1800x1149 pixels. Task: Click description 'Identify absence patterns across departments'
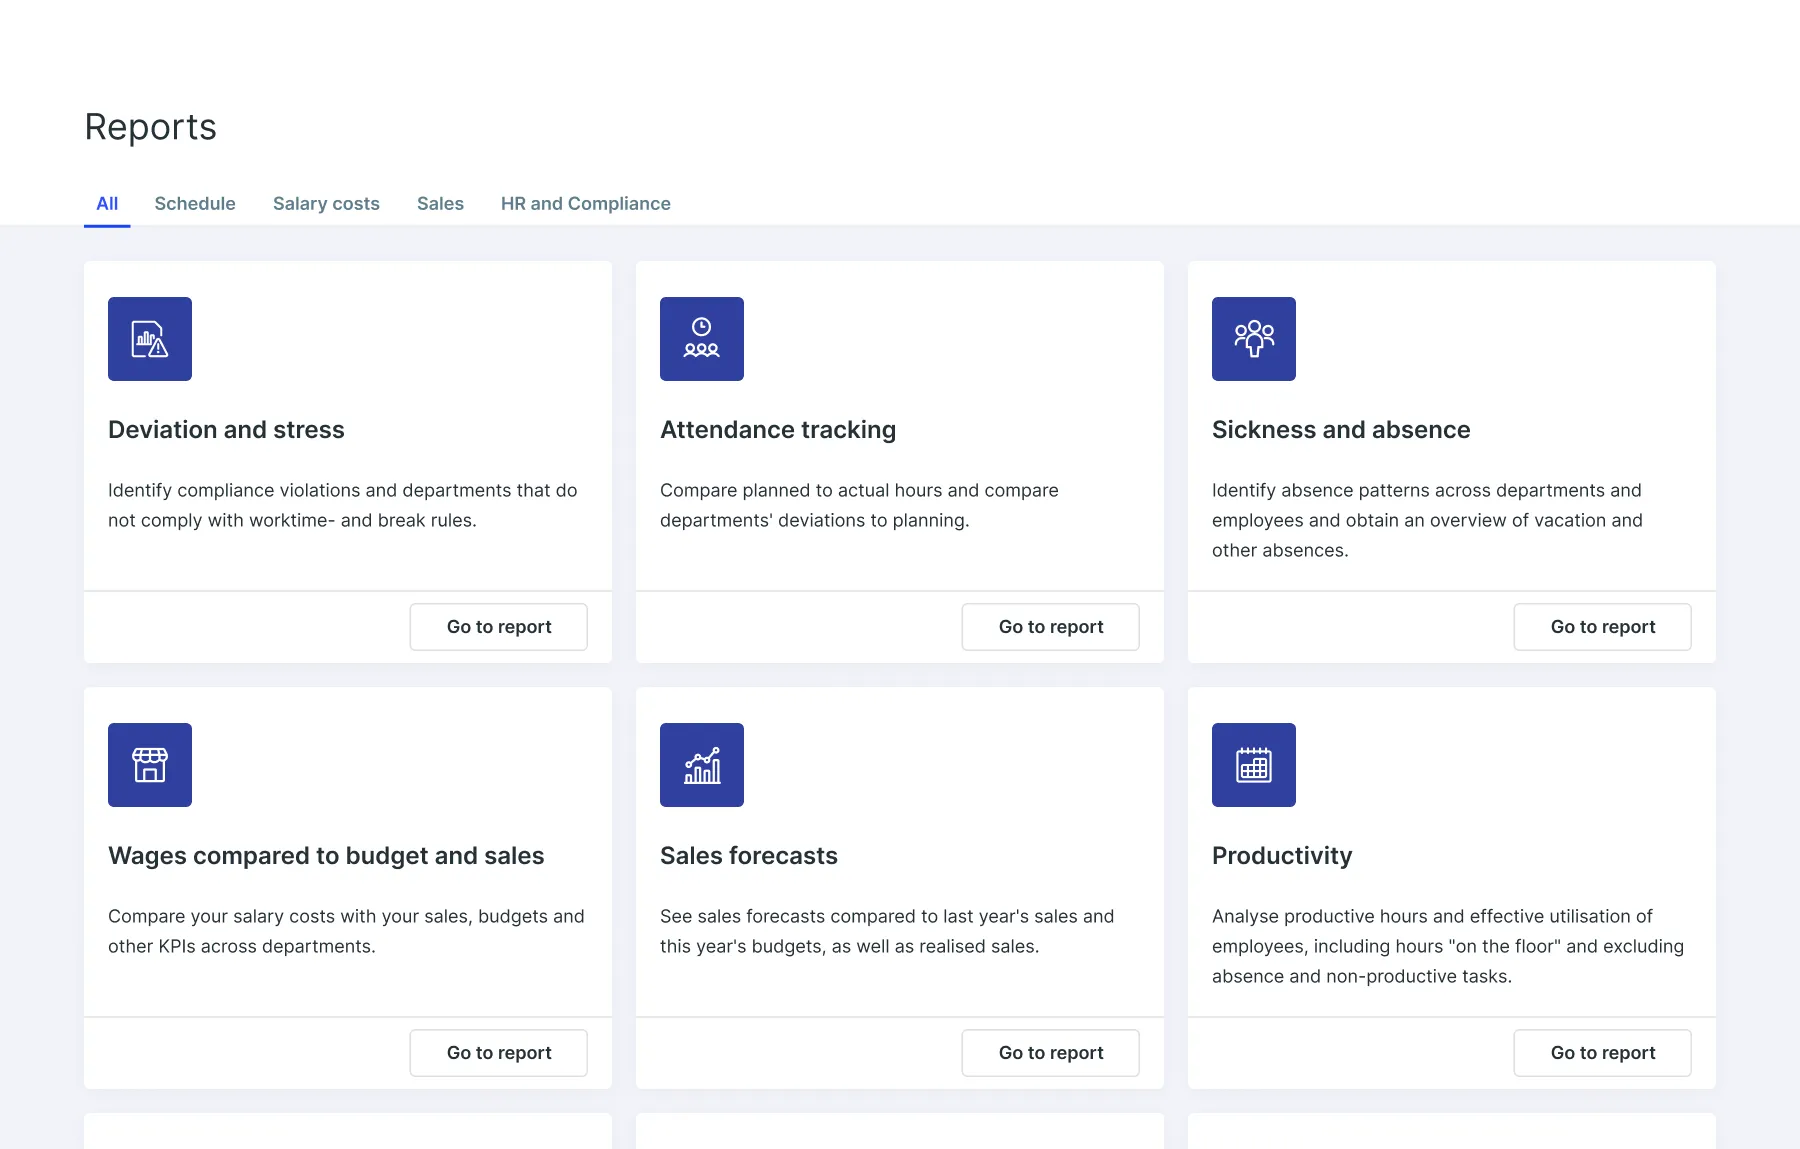1427,520
